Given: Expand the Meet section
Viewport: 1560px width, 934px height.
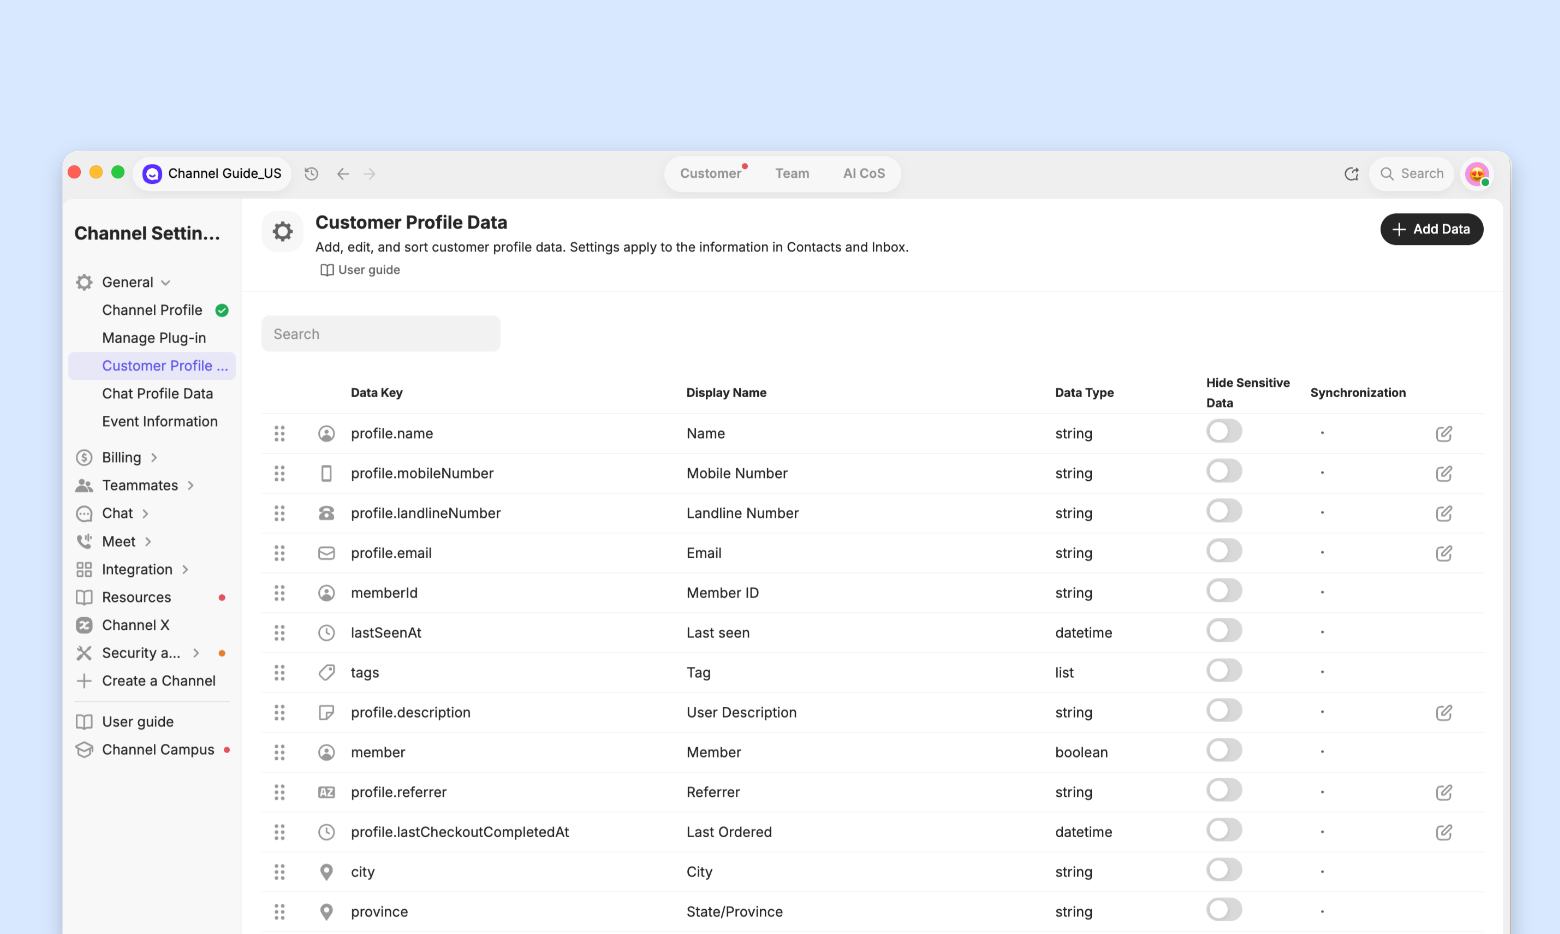Looking at the screenshot, I should click(x=148, y=542).
